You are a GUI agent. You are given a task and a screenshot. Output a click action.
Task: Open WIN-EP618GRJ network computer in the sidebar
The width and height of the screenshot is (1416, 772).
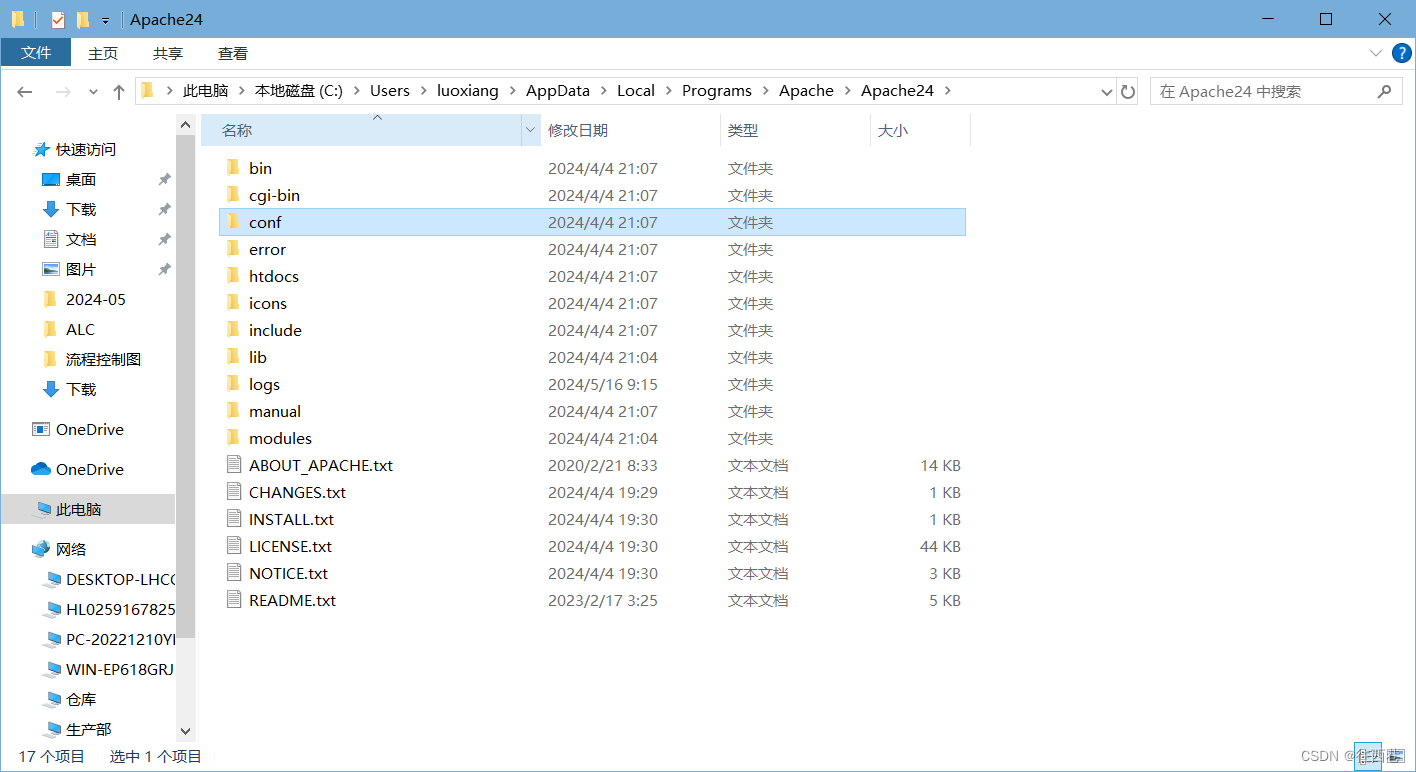tap(120, 669)
